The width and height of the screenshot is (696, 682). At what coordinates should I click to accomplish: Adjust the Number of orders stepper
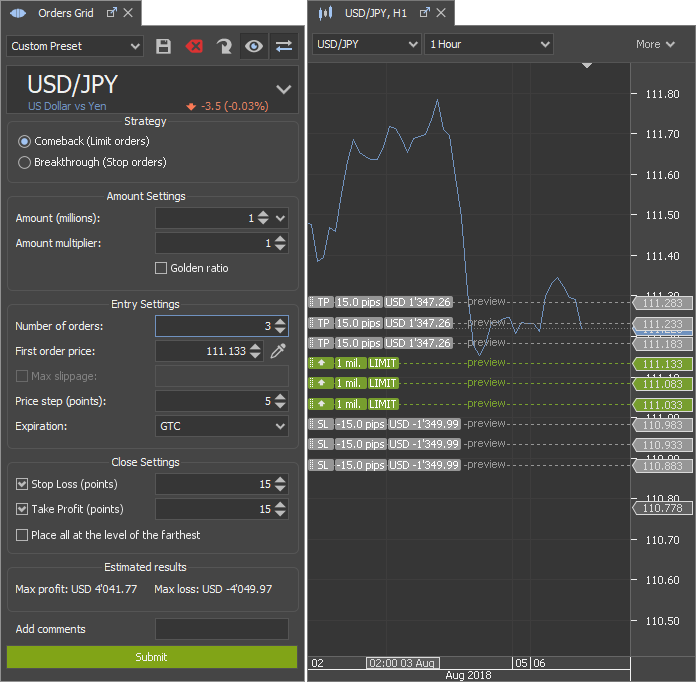(280, 326)
